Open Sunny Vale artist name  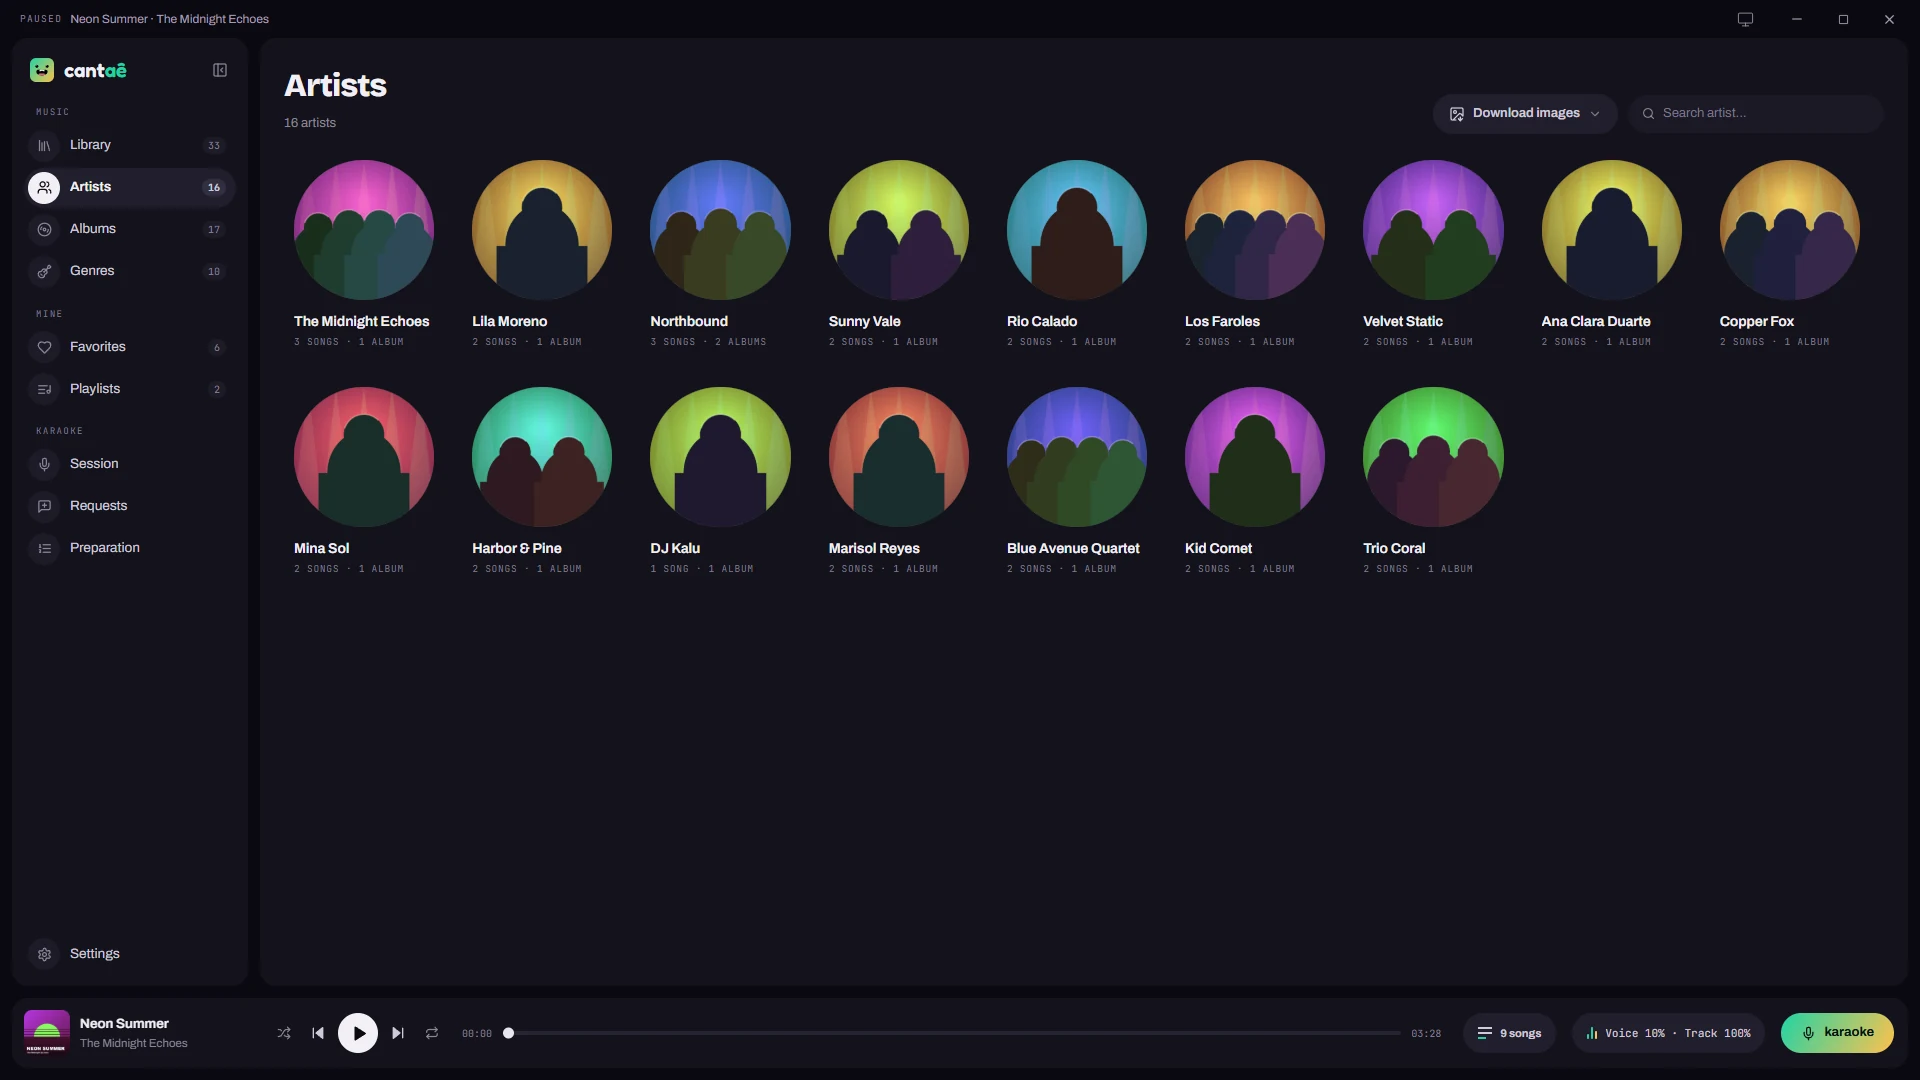point(864,321)
